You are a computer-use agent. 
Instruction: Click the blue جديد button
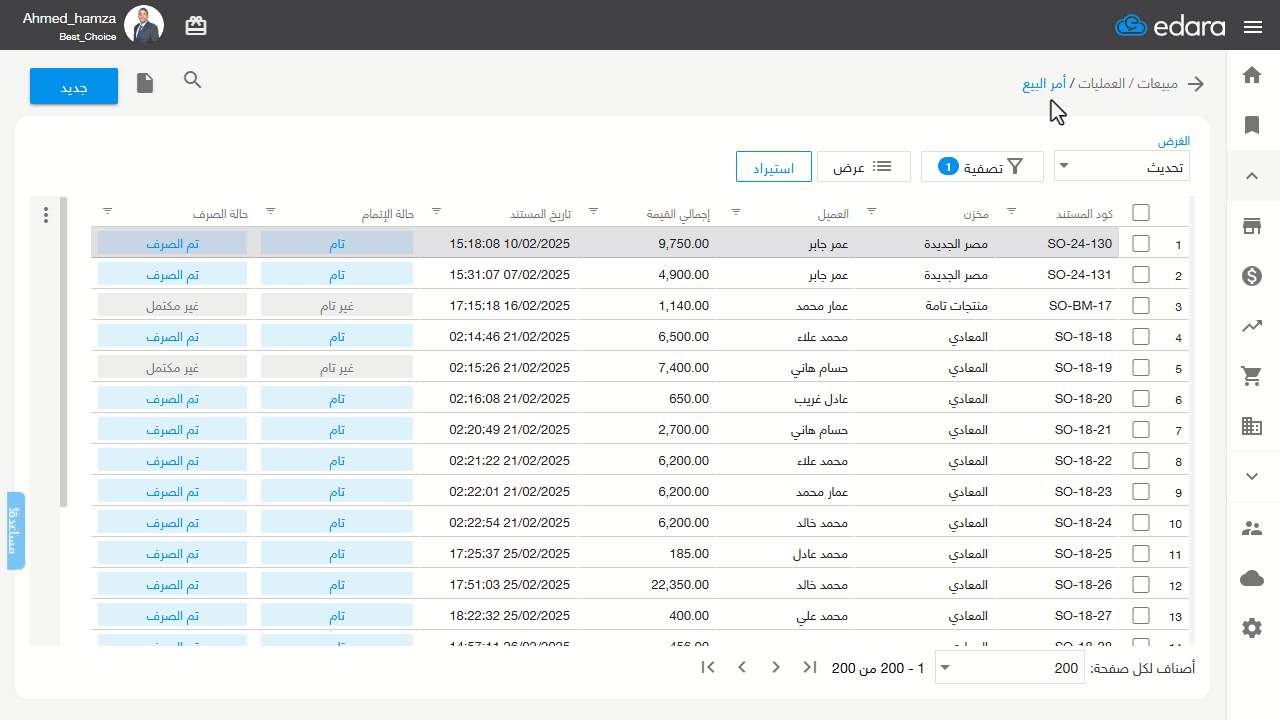pyautogui.click(x=74, y=86)
